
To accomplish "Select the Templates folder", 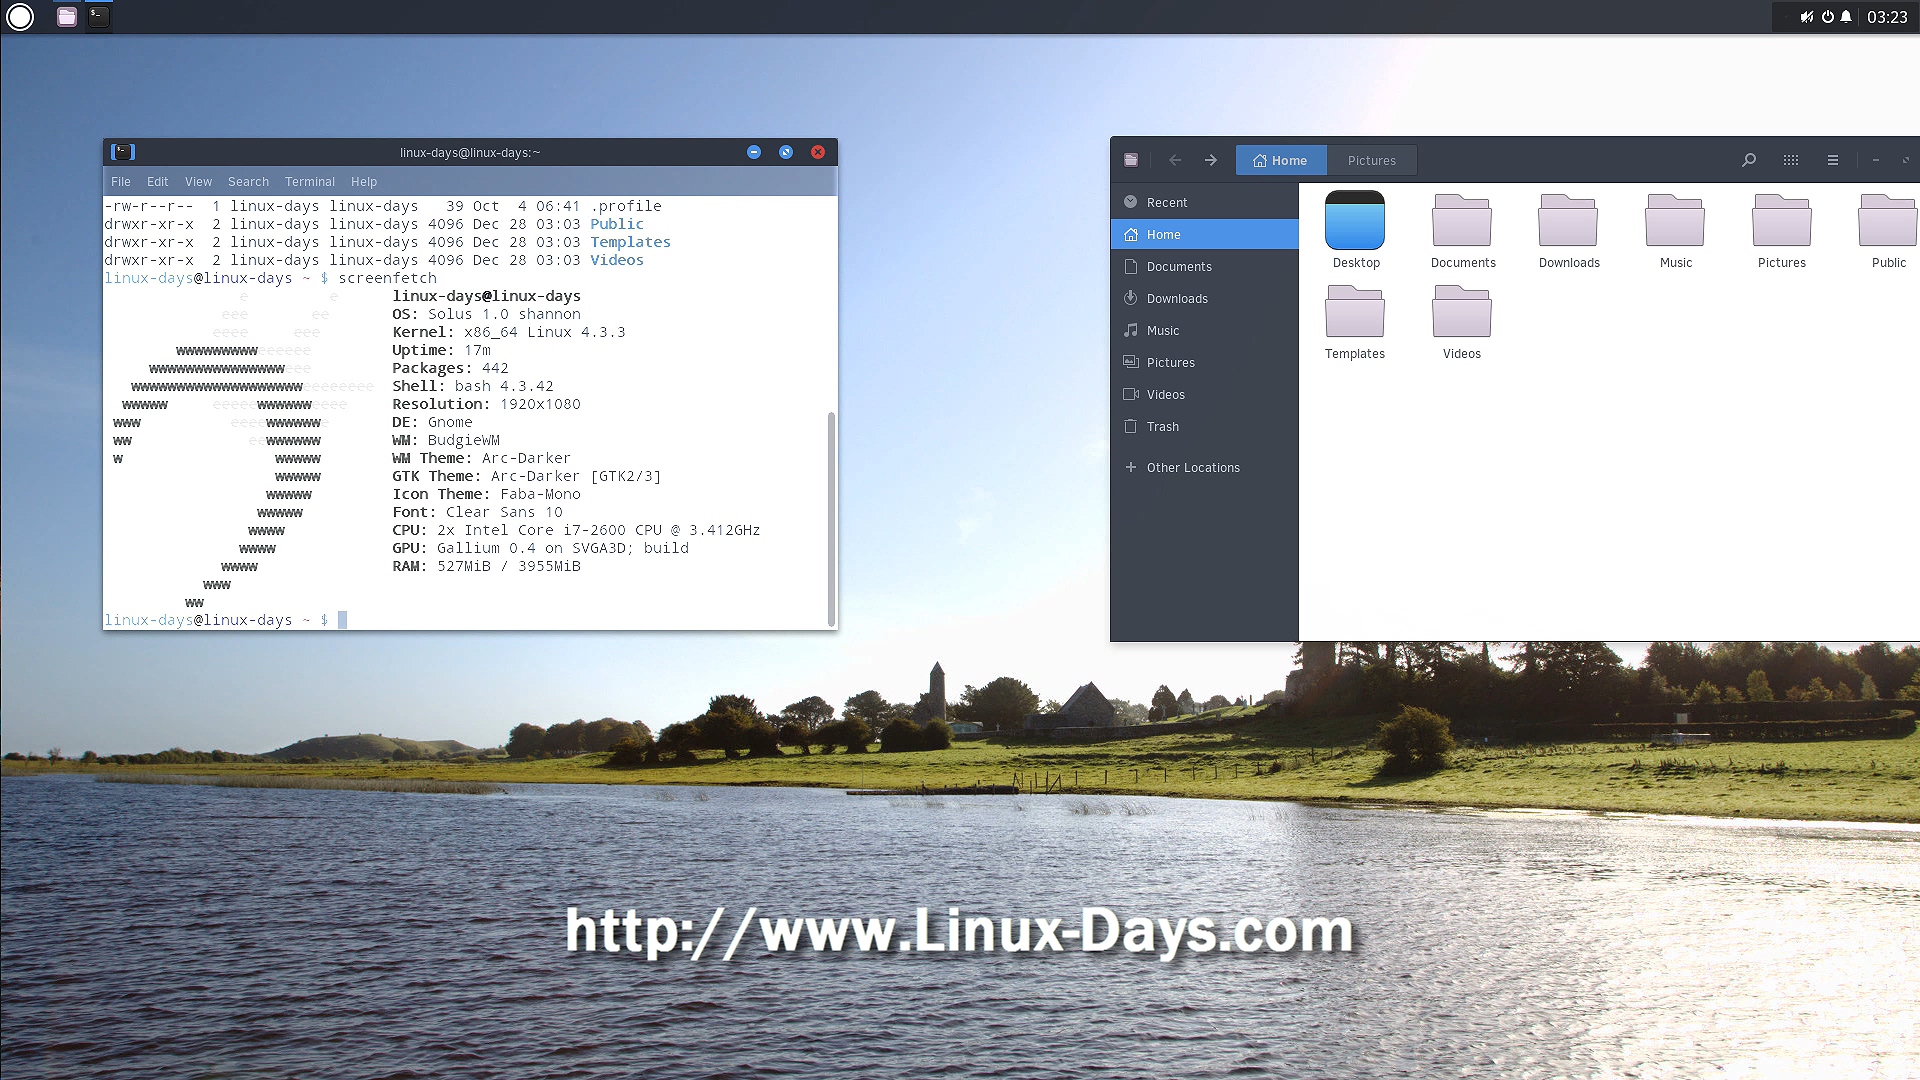I will tap(1355, 313).
